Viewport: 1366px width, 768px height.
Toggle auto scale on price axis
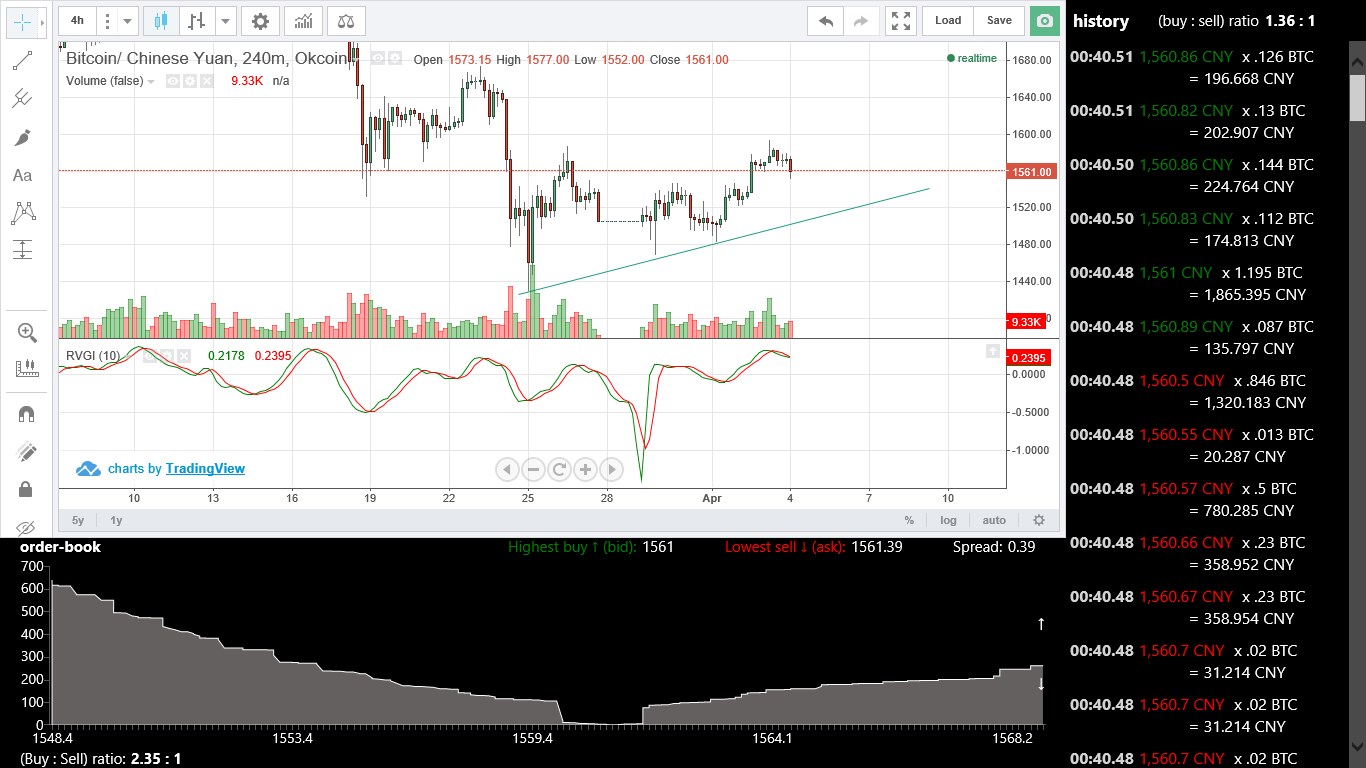coord(994,520)
